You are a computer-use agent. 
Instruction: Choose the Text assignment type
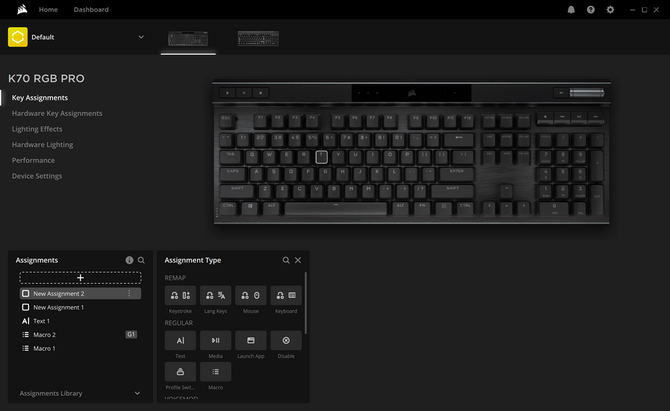pos(180,340)
